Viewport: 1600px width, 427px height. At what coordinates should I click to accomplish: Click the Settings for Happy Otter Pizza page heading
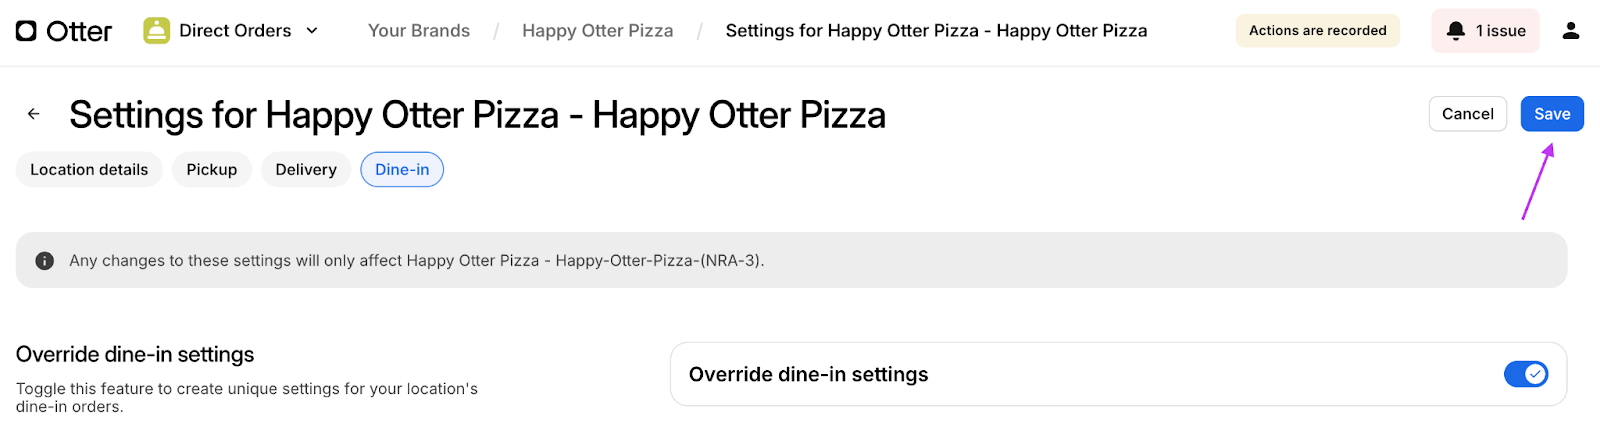tap(477, 115)
